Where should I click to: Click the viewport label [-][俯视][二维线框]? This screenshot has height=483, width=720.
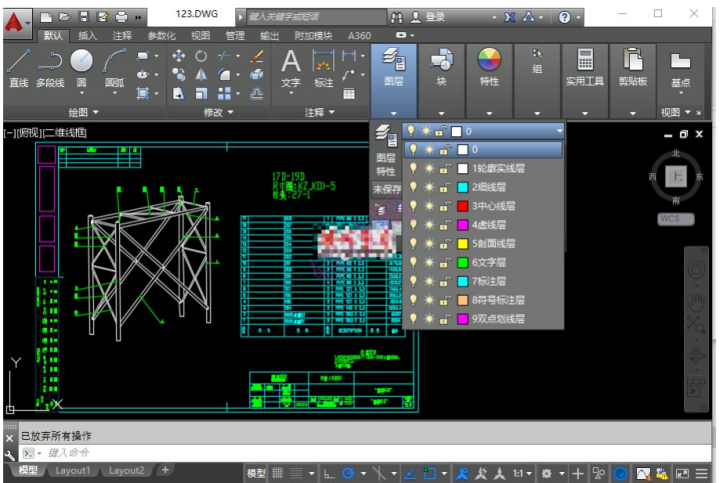pos(45,133)
